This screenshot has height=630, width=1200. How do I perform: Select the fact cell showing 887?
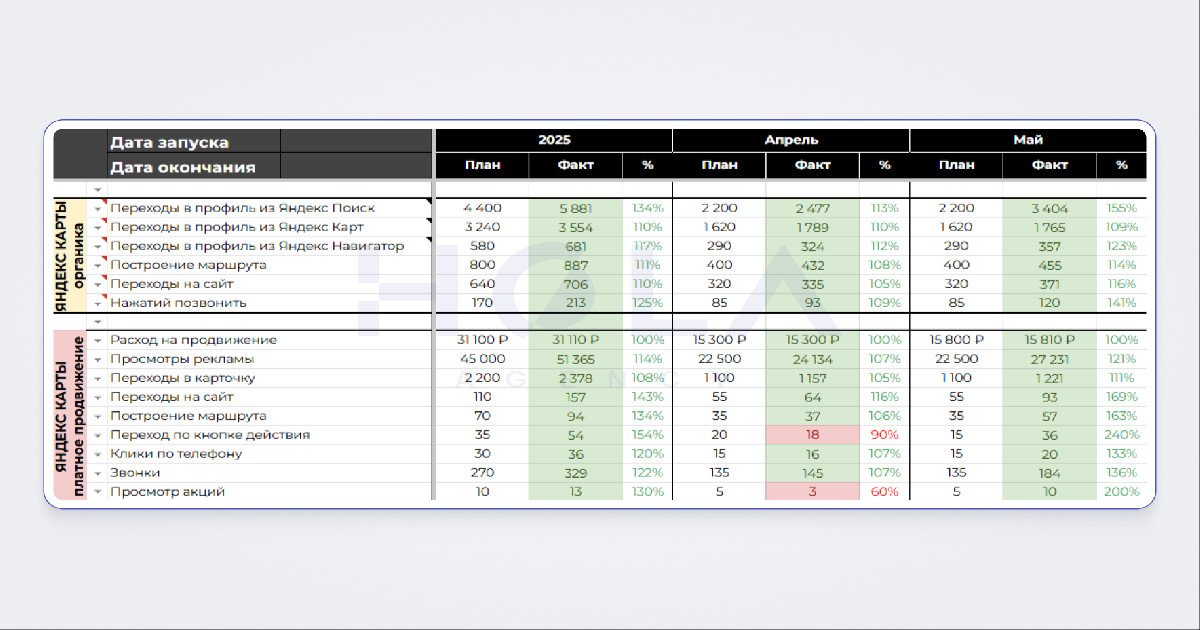(x=576, y=265)
